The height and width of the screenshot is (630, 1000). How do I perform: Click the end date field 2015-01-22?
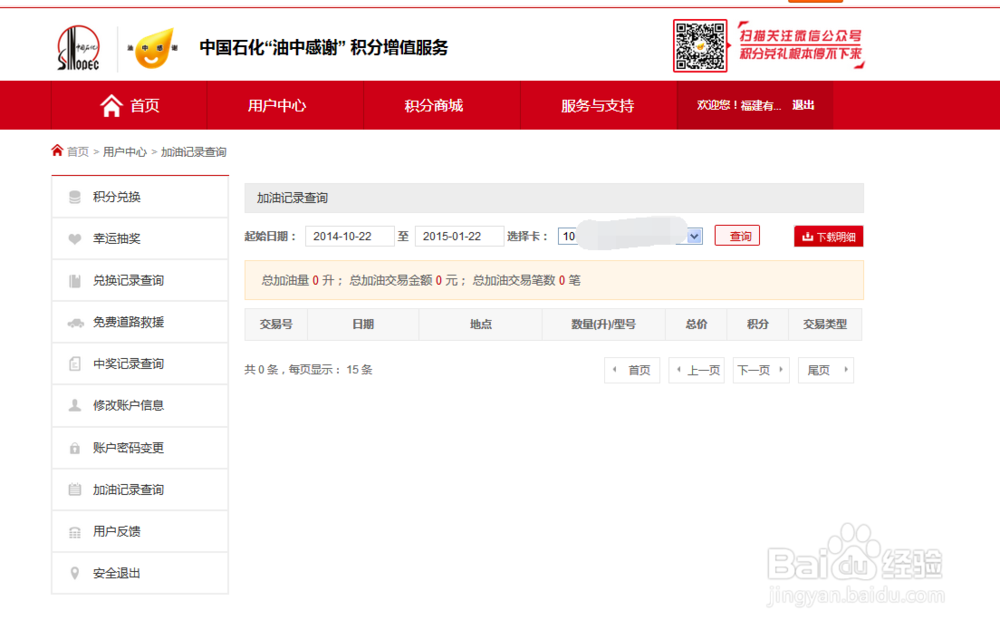[x=459, y=236]
